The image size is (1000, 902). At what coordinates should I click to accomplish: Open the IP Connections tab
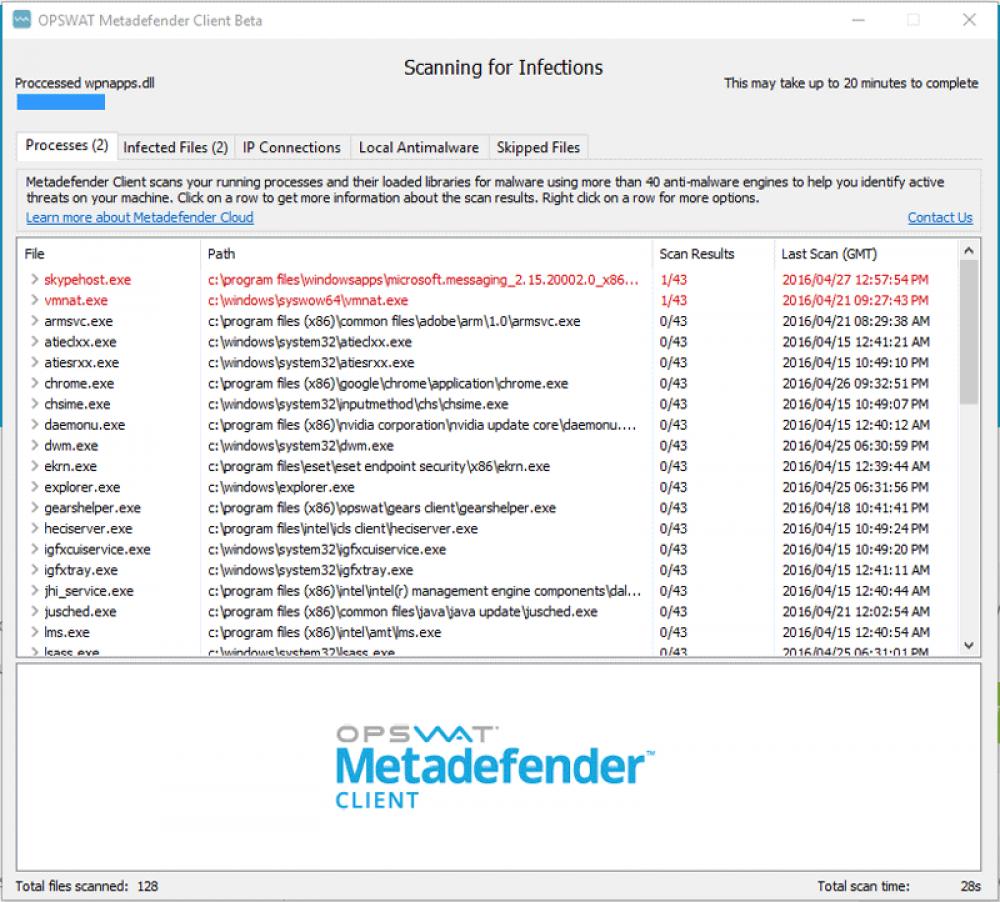tap(291, 146)
